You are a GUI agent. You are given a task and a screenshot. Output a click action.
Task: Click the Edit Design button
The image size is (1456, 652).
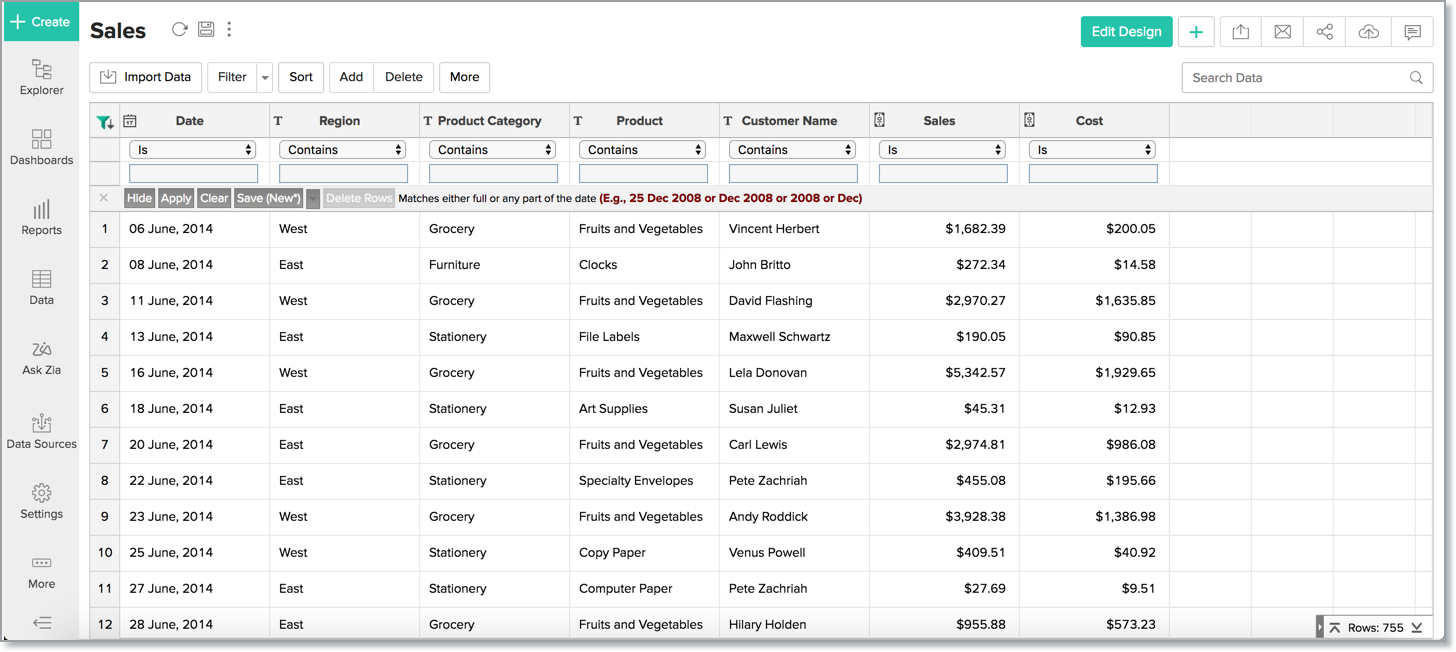[x=1126, y=32]
